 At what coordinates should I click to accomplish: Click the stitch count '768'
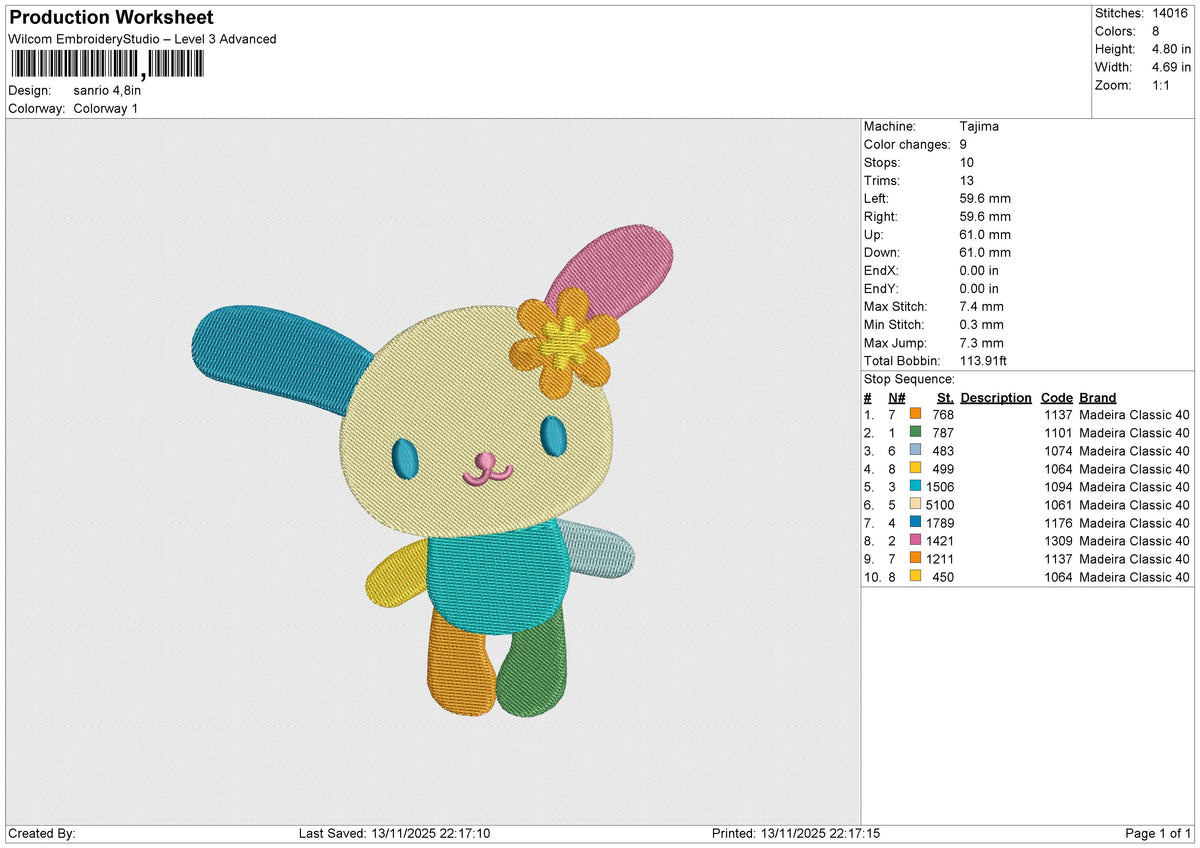[943, 415]
